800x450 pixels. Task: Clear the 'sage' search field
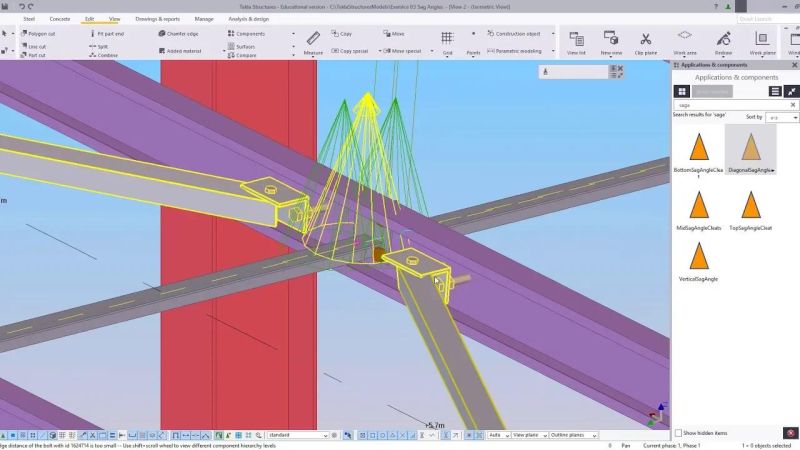coord(793,105)
